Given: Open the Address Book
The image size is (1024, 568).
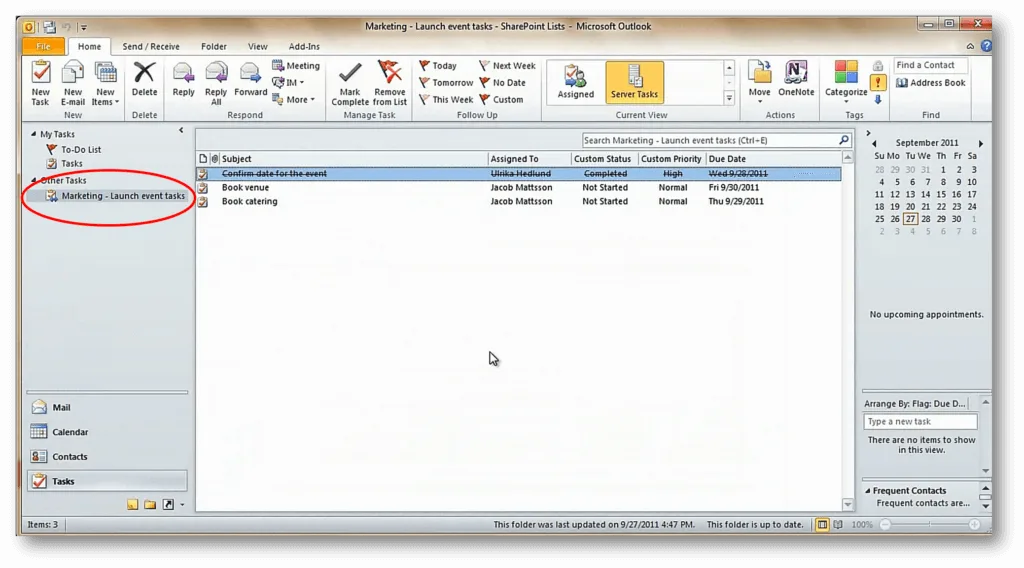Looking at the screenshot, I should tap(931, 82).
